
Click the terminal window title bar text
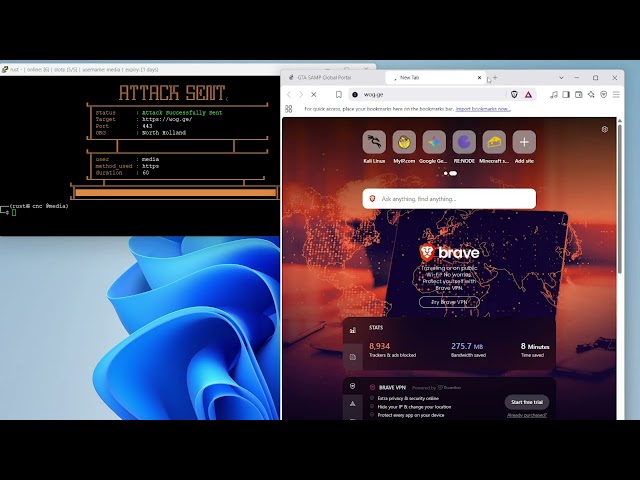click(84, 69)
